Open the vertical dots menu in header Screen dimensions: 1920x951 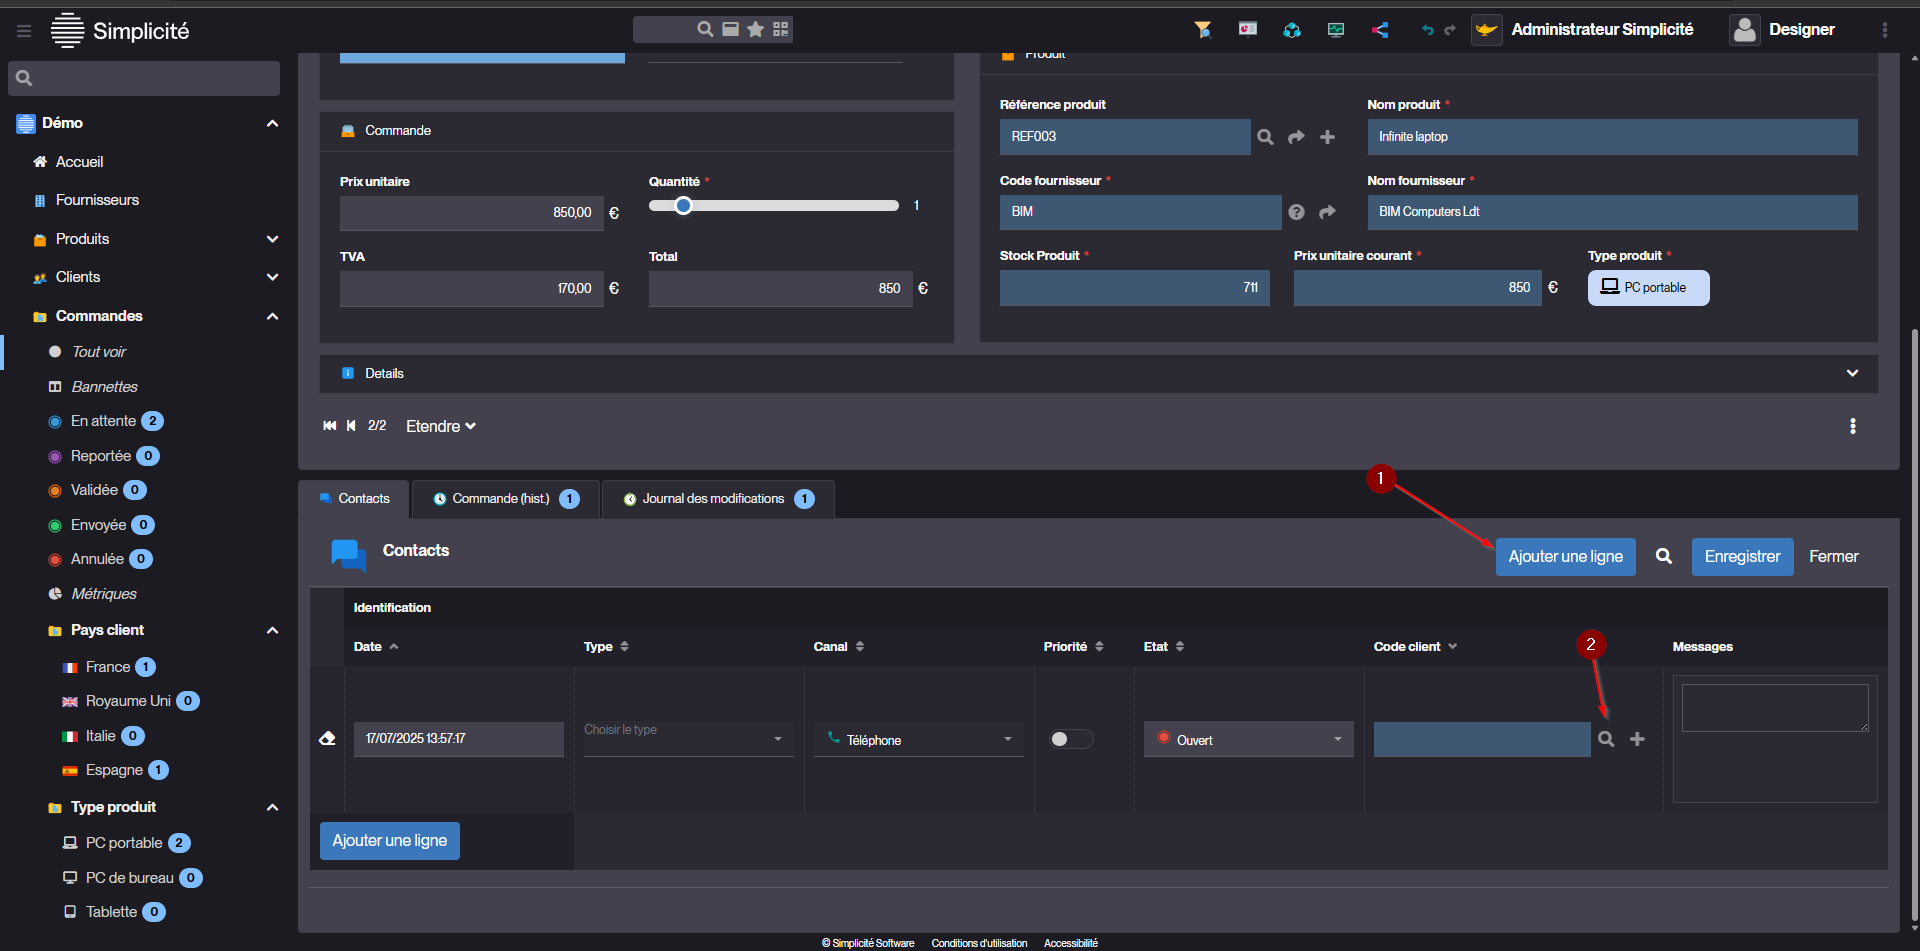[1884, 30]
